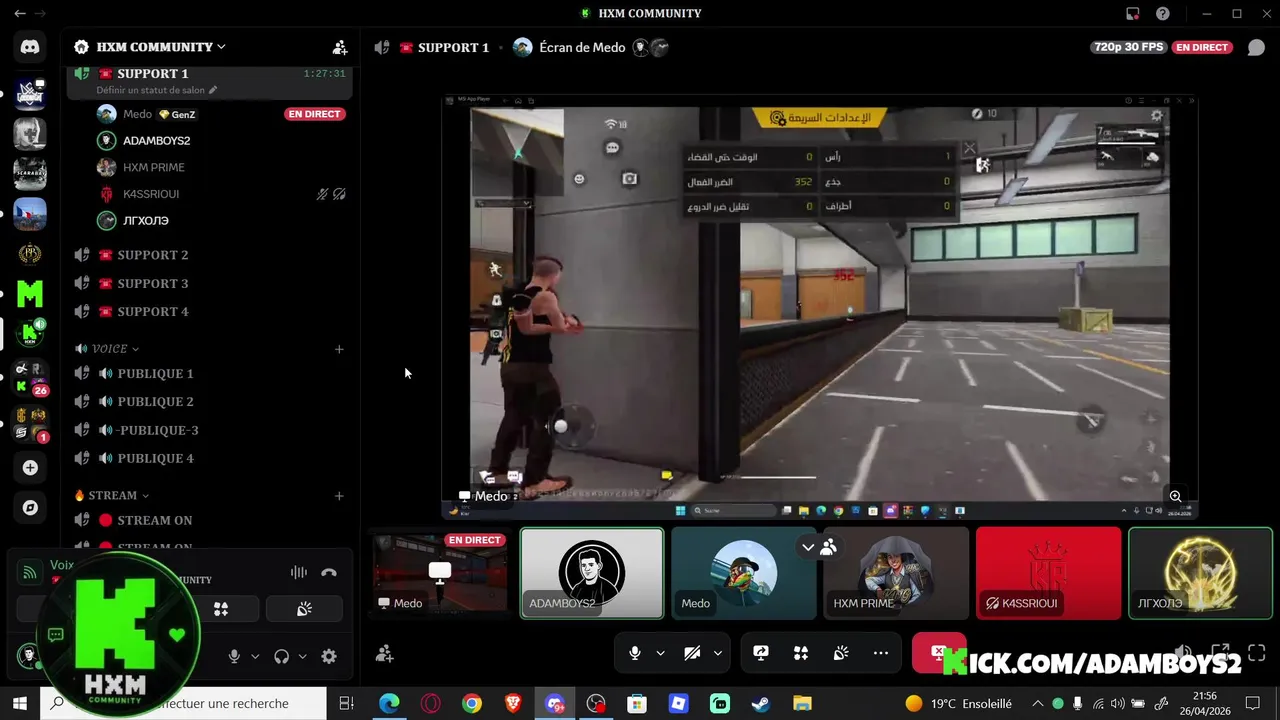Open Steam from the taskbar
The height and width of the screenshot is (720, 1280).
pyautogui.click(x=761, y=704)
